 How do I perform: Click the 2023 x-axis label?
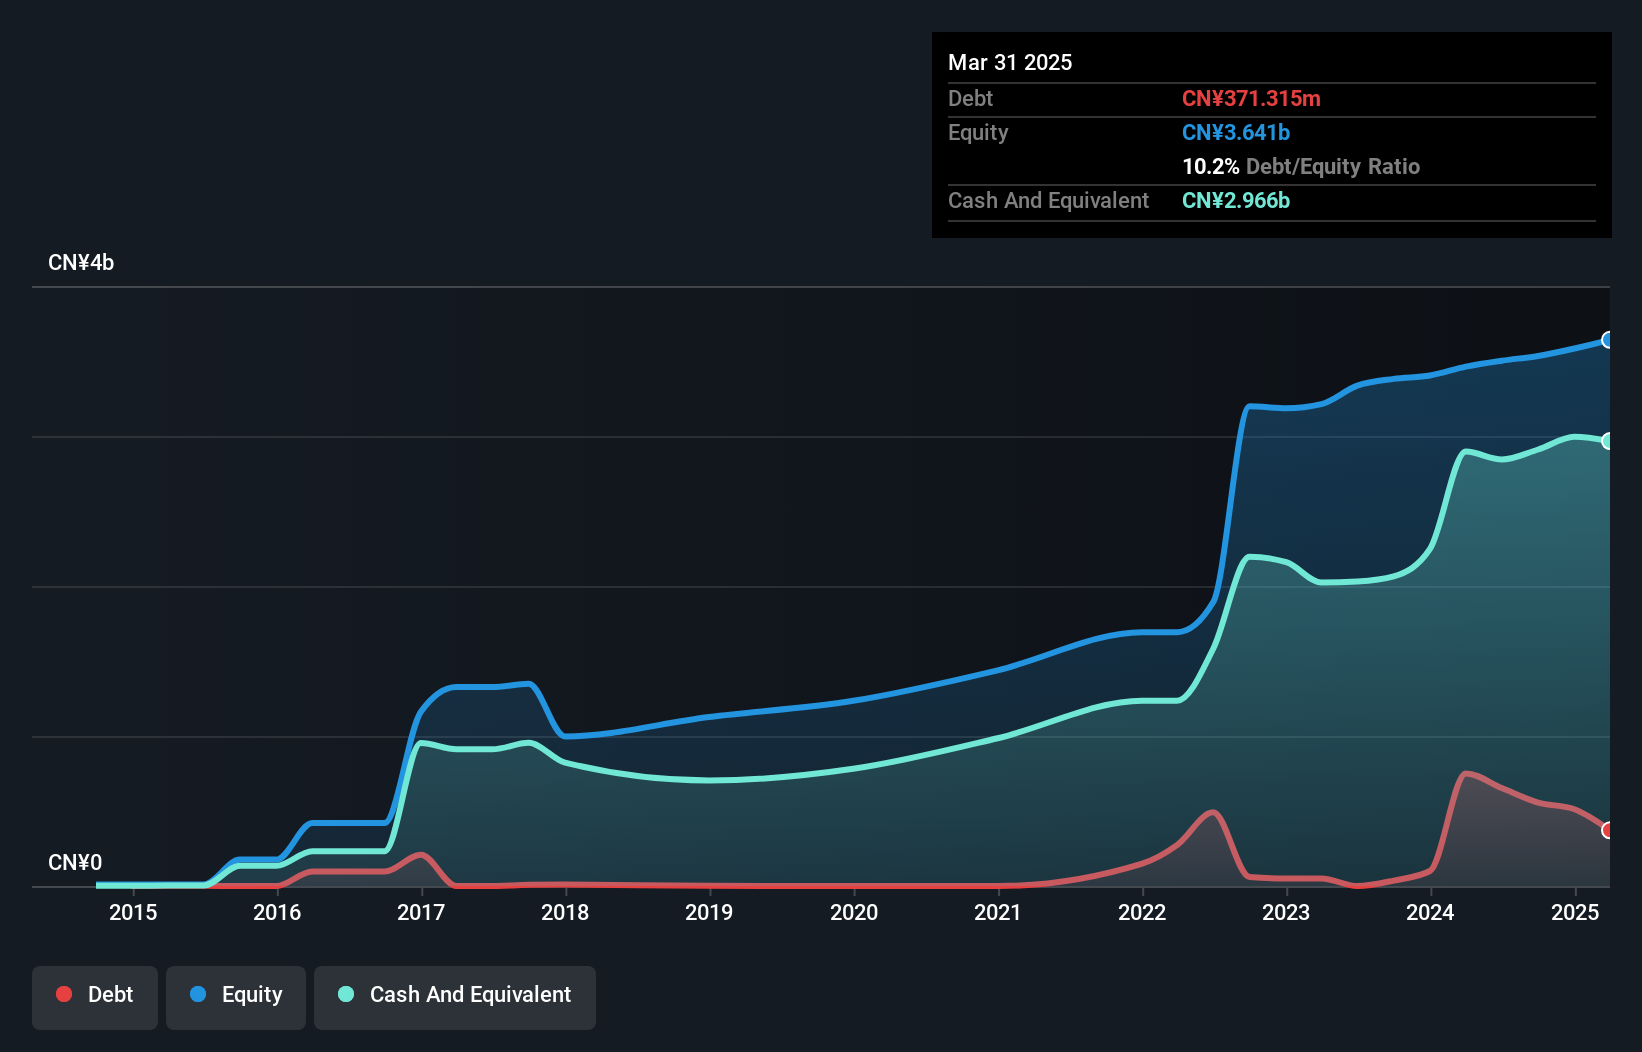pos(1286,912)
